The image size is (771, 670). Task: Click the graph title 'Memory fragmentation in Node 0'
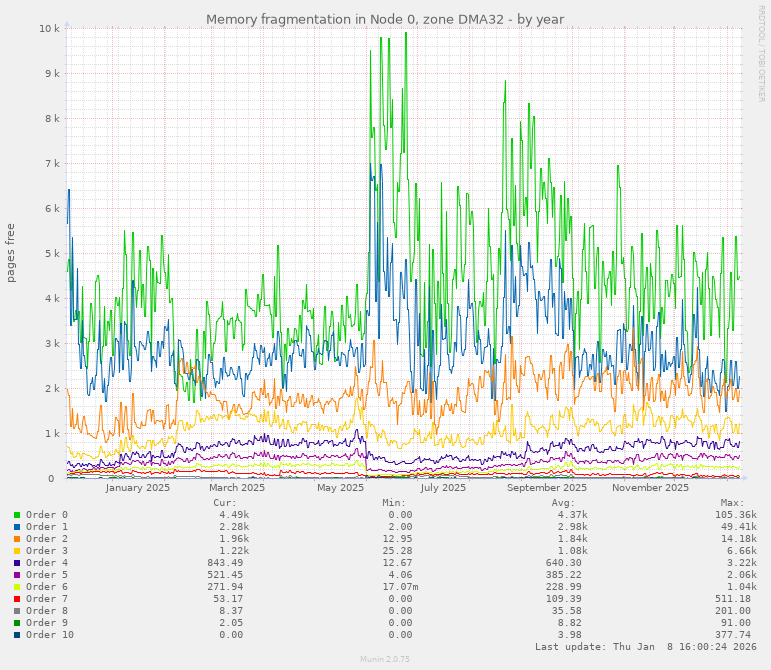click(308, 19)
